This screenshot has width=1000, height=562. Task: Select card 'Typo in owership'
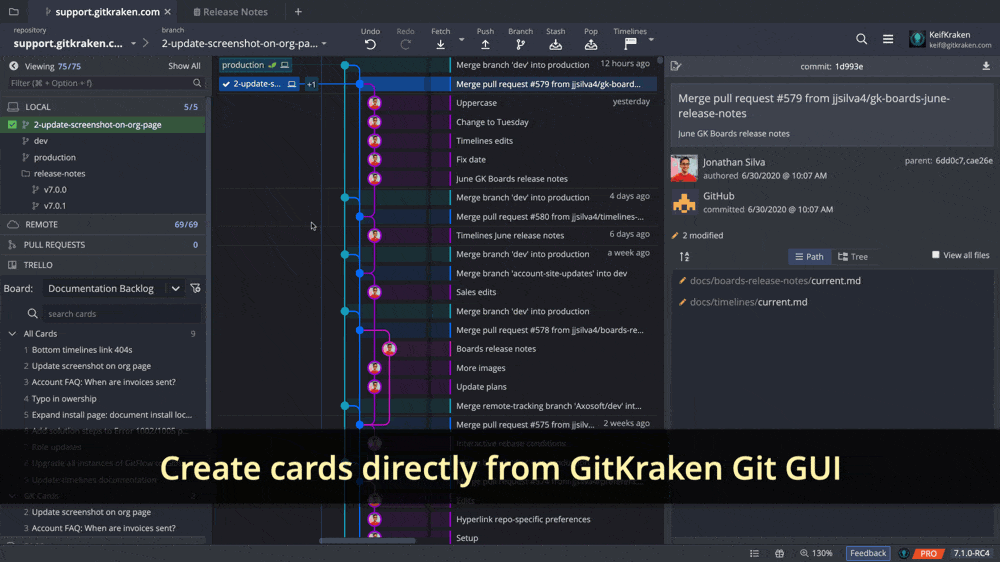coord(64,399)
